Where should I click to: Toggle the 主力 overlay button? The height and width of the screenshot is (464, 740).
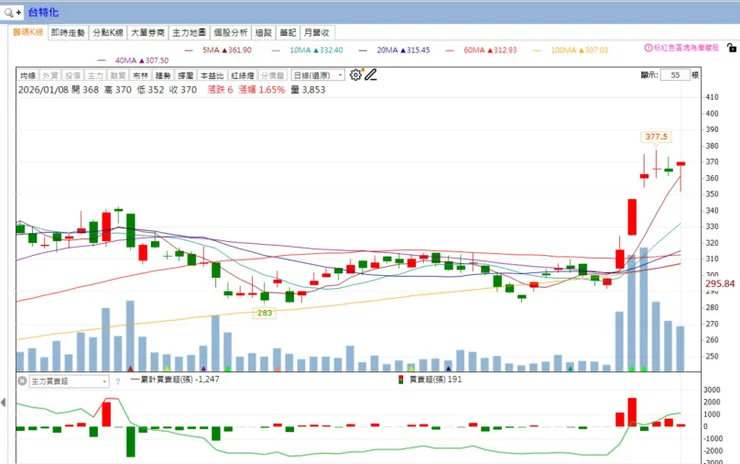pyautogui.click(x=95, y=76)
